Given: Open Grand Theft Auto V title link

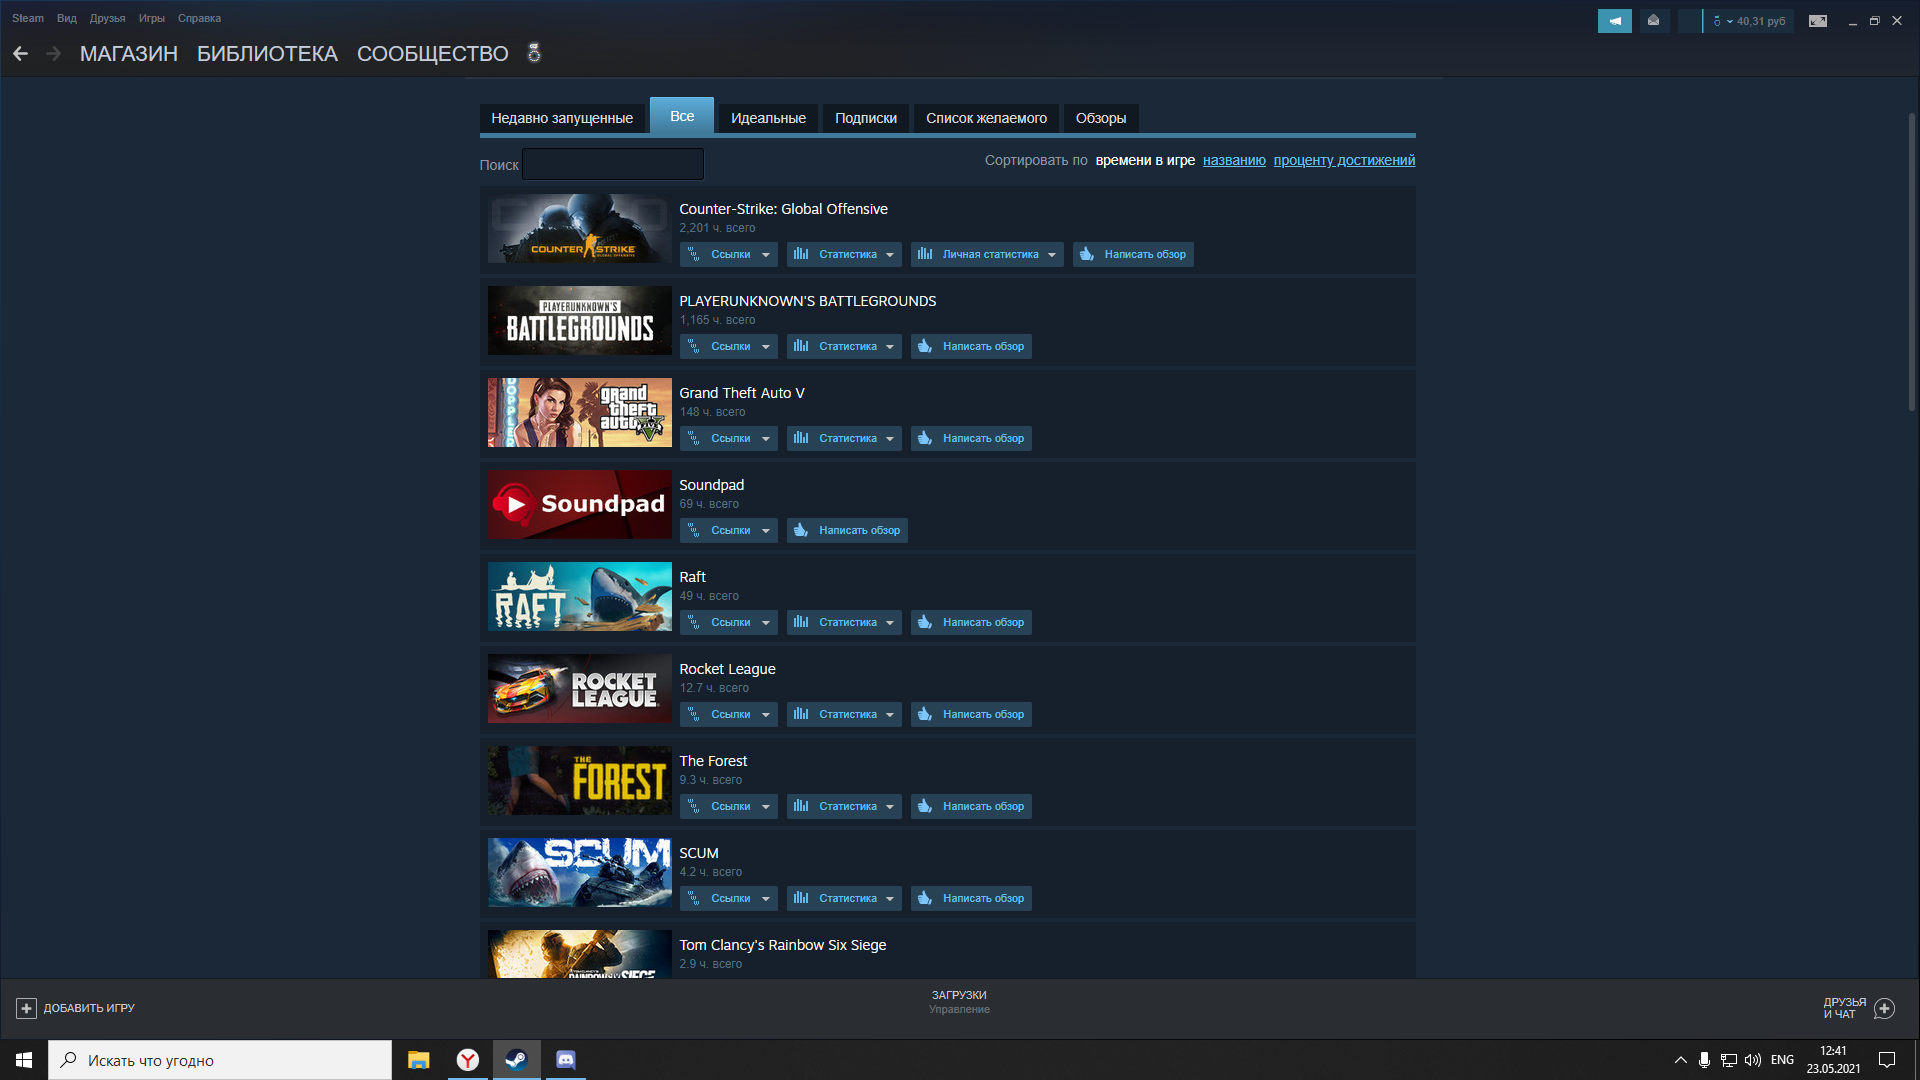Looking at the screenshot, I should [x=742, y=393].
